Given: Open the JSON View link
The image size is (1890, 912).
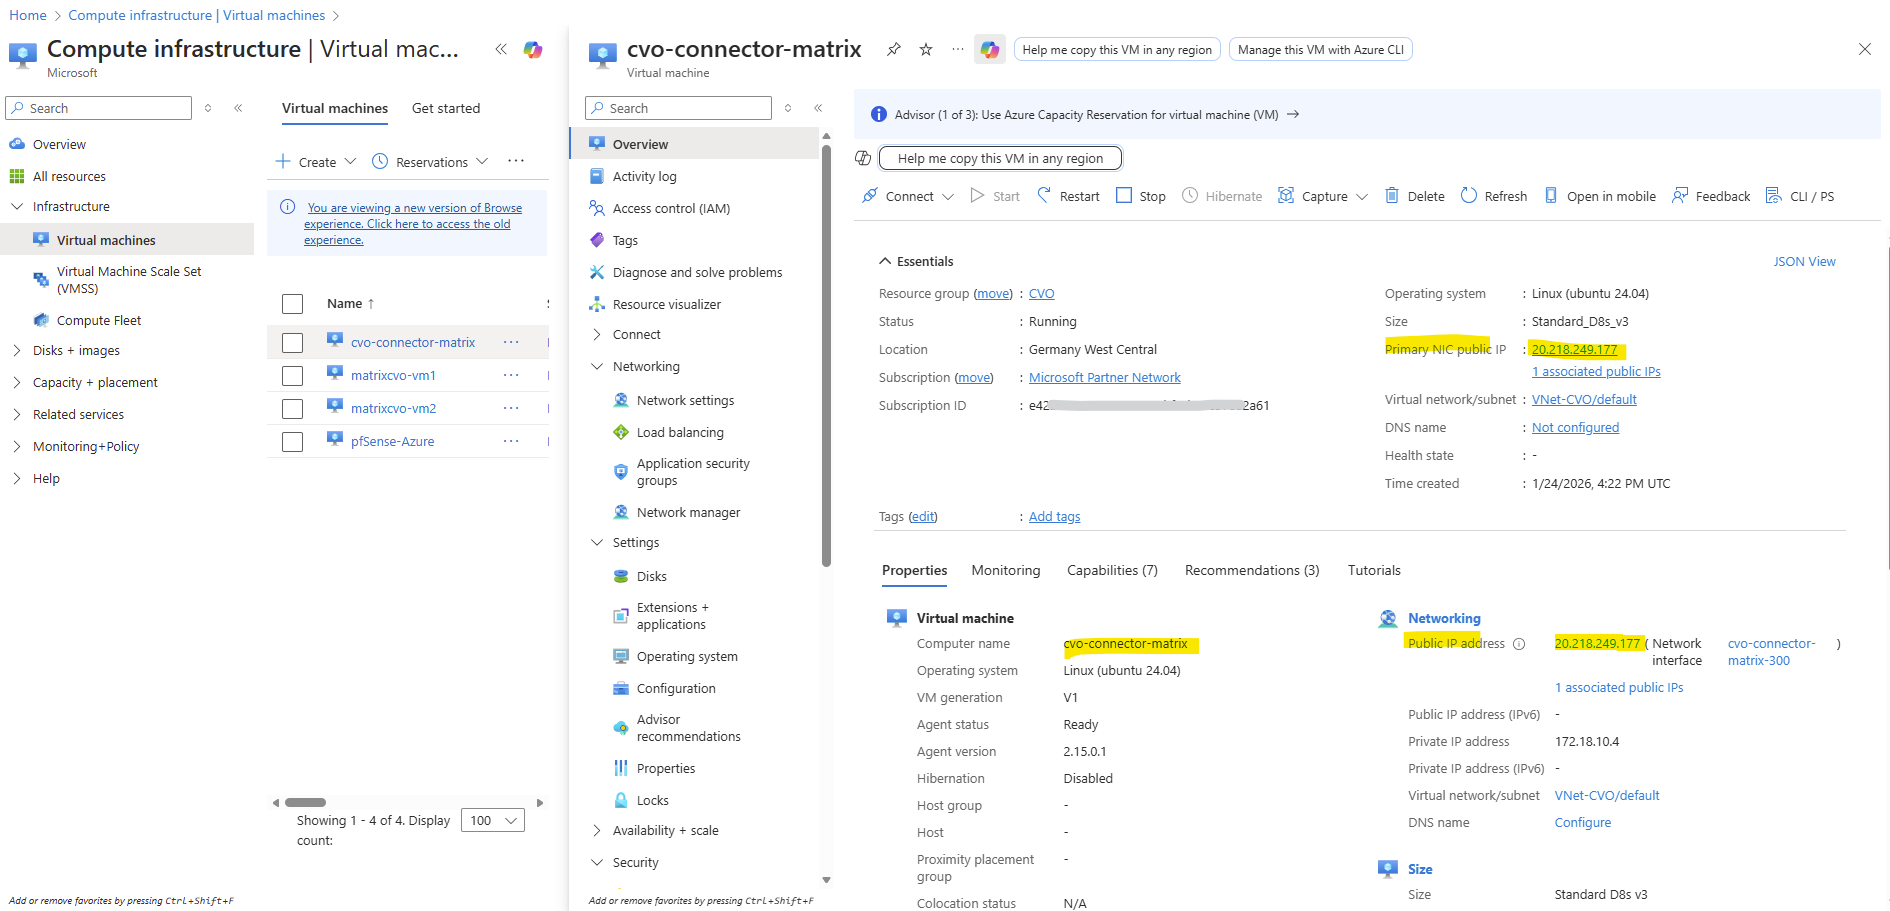Looking at the screenshot, I should tap(1803, 262).
